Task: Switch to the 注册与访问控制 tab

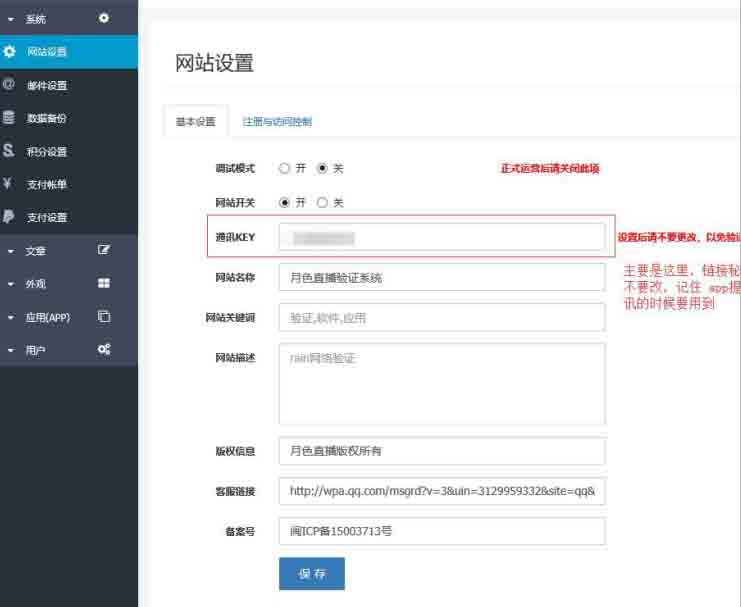Action: point(277,122)
